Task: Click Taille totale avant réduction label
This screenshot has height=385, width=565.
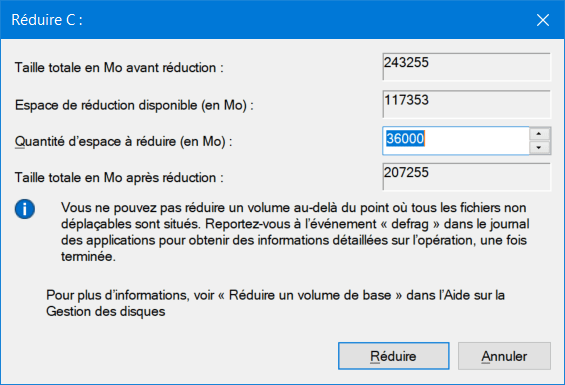Action: (119, 68)
